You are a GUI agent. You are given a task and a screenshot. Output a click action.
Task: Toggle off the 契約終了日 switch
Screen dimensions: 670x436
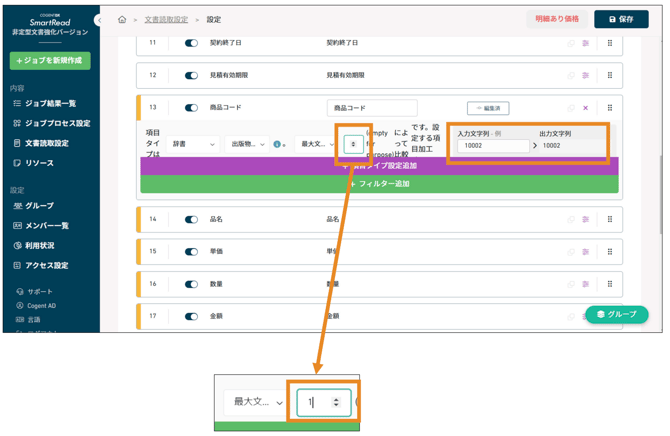[191, 44]
